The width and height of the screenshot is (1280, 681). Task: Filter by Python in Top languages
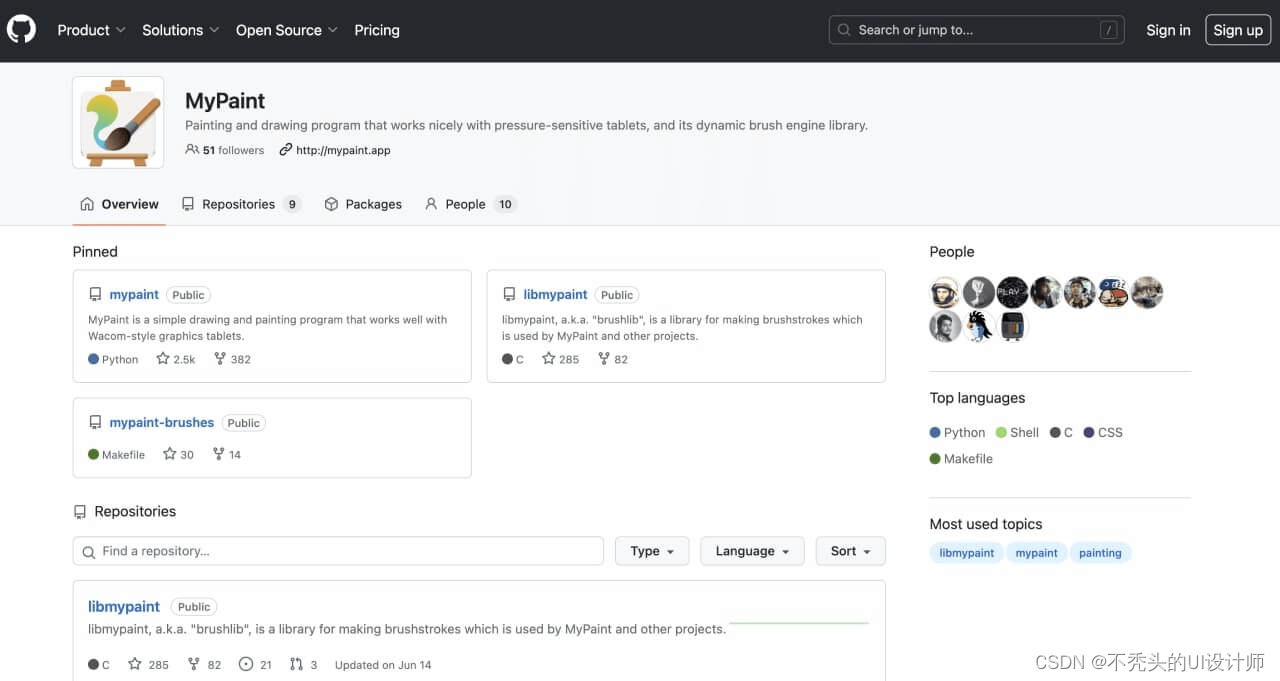957,433
